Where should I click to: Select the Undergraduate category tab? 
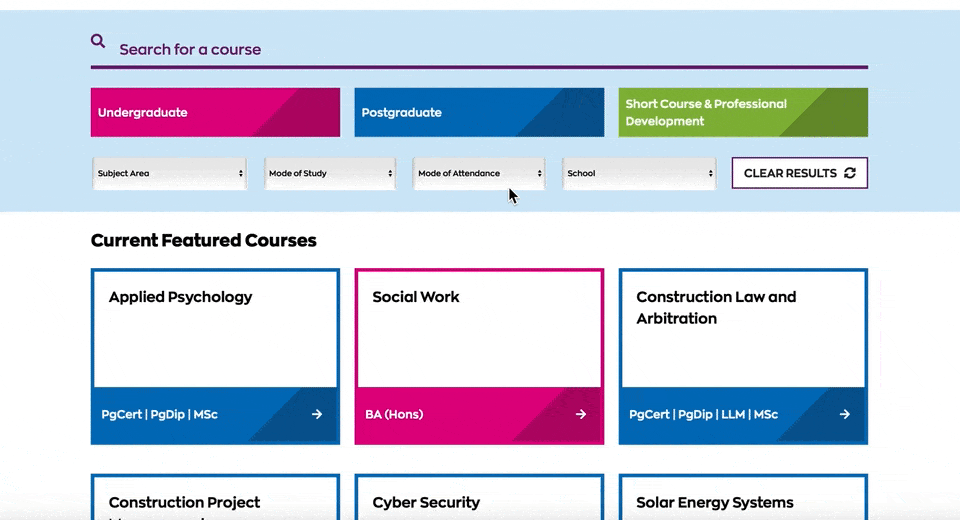(x=215, y=112)
